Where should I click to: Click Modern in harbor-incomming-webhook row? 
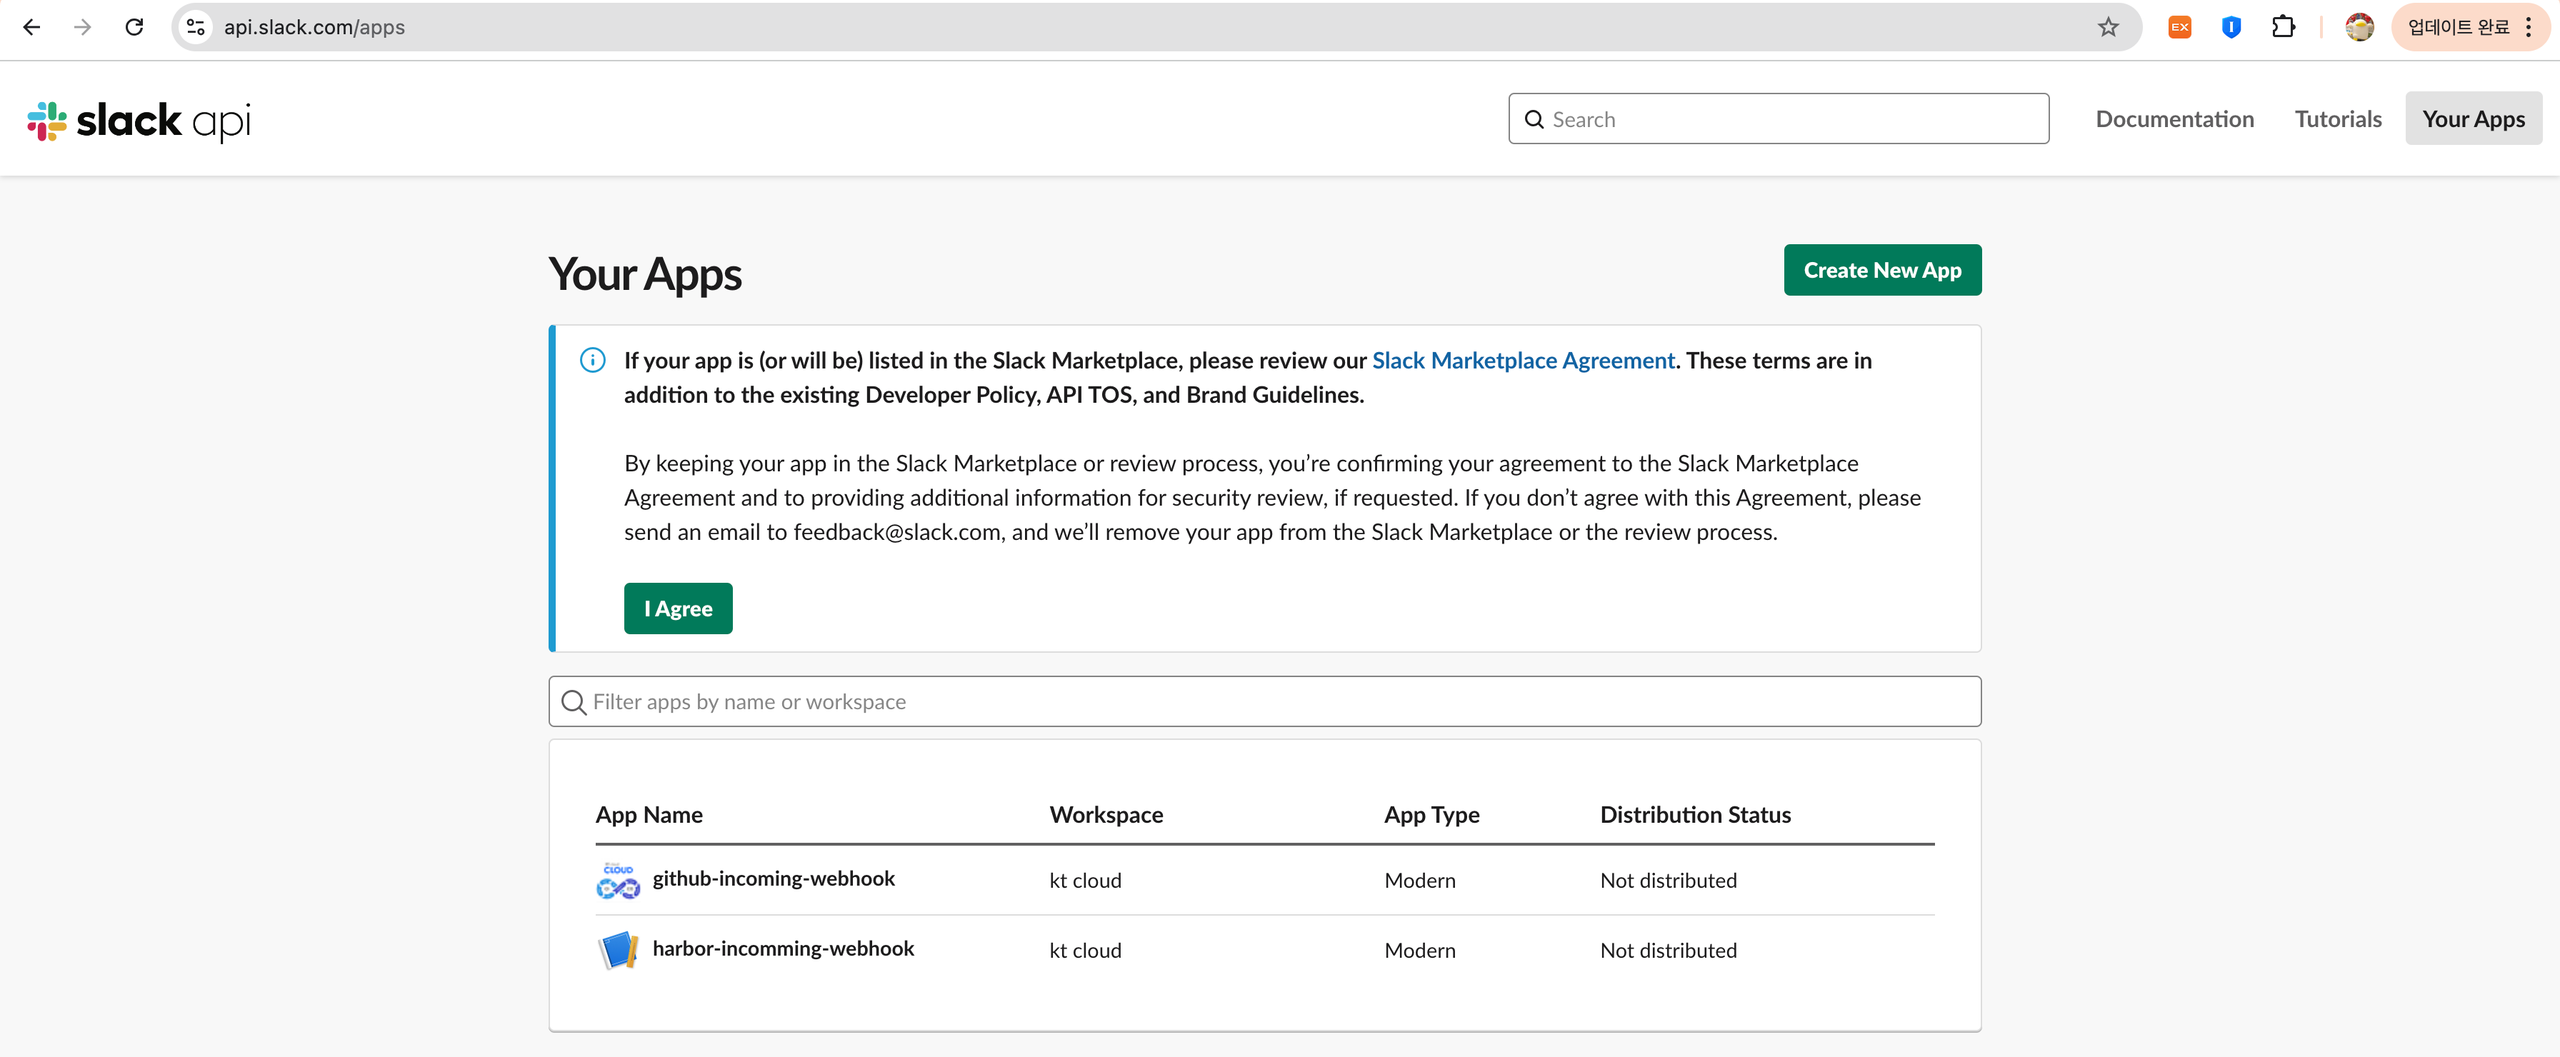1420,951
